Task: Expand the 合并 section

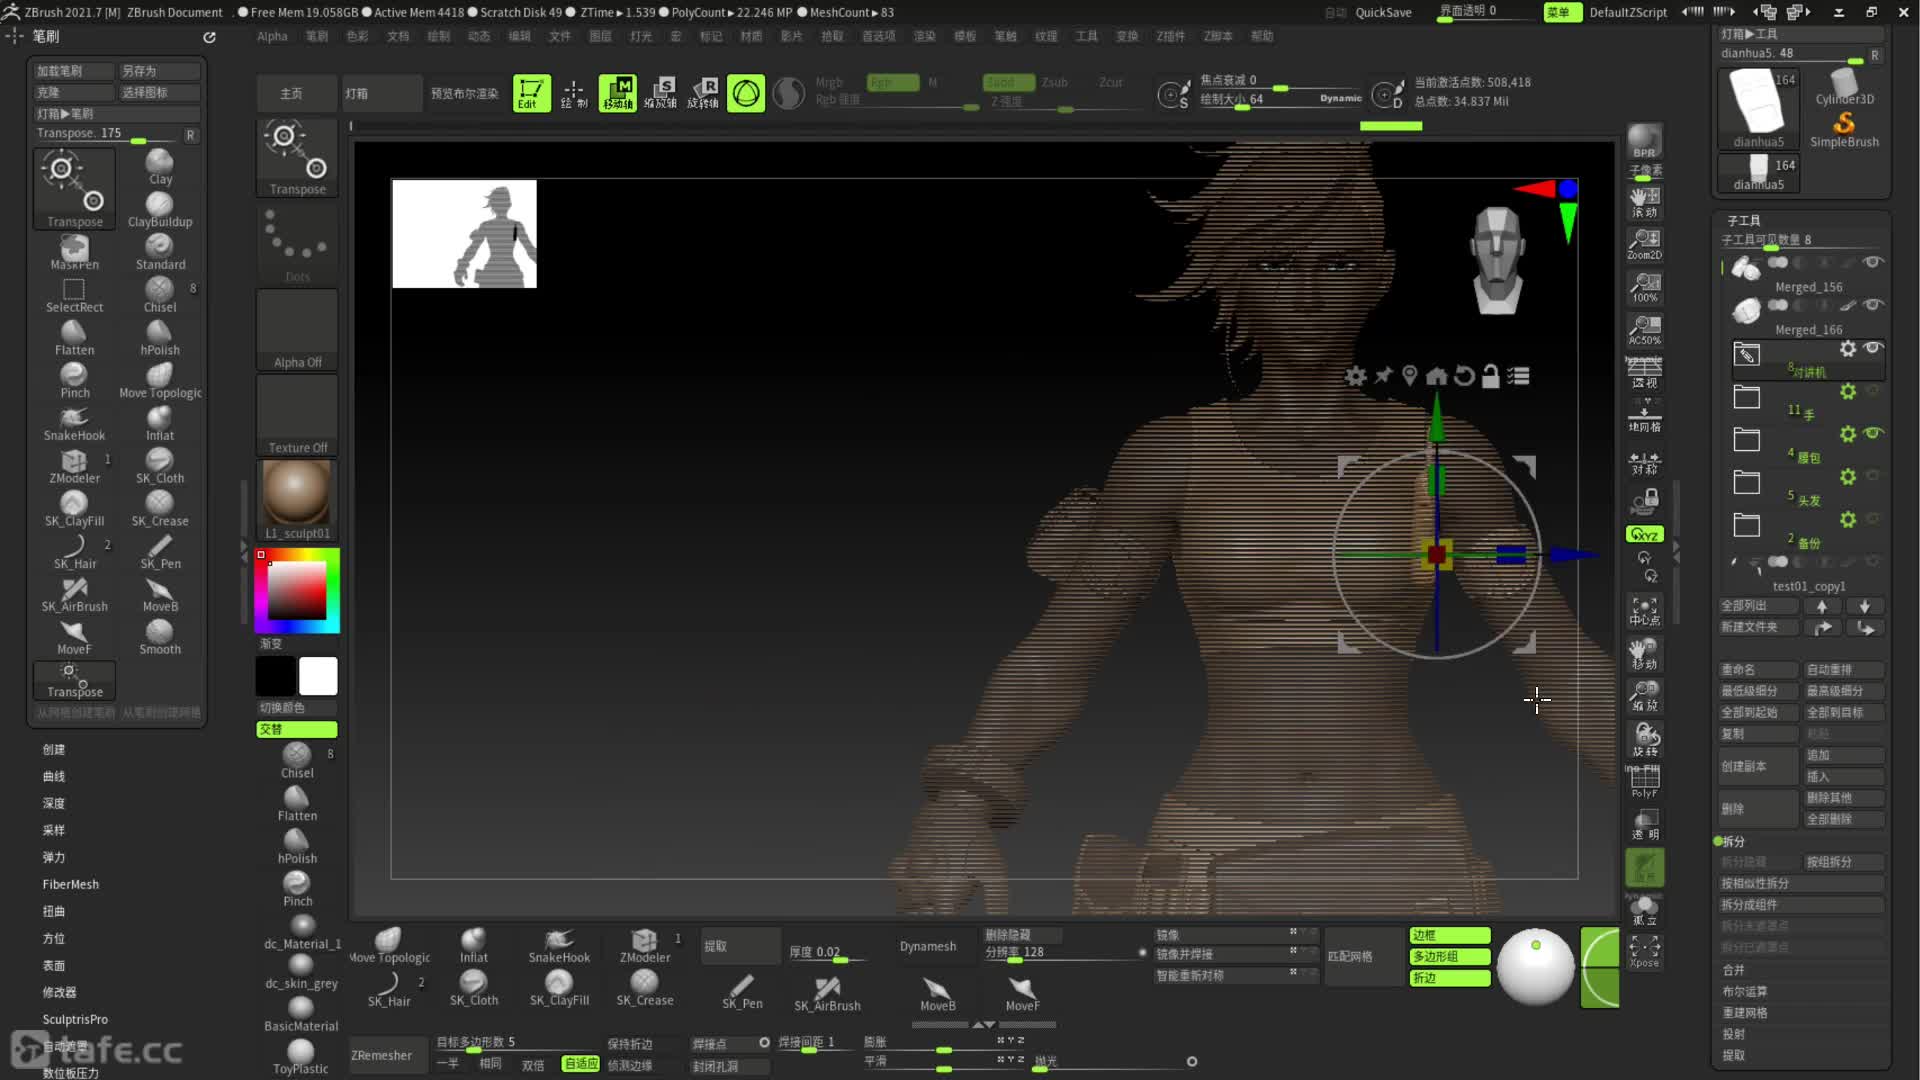Action: (1733, 971)
